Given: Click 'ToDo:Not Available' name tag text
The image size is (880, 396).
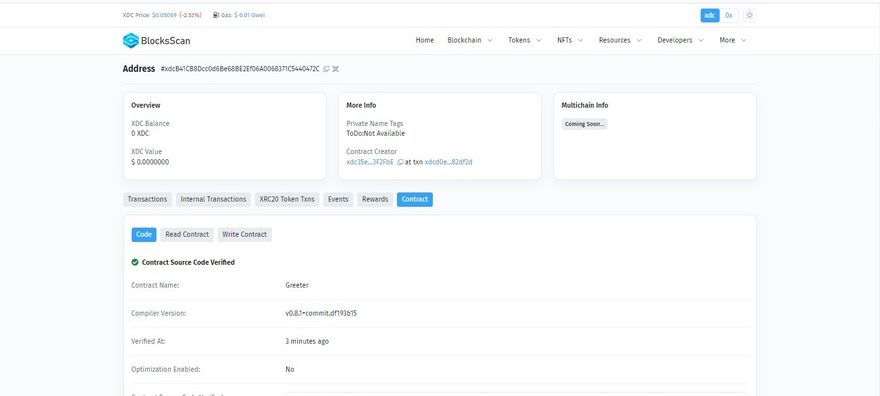Looking at the screenshot, I should pyautogui.click(x=375, y=133).
